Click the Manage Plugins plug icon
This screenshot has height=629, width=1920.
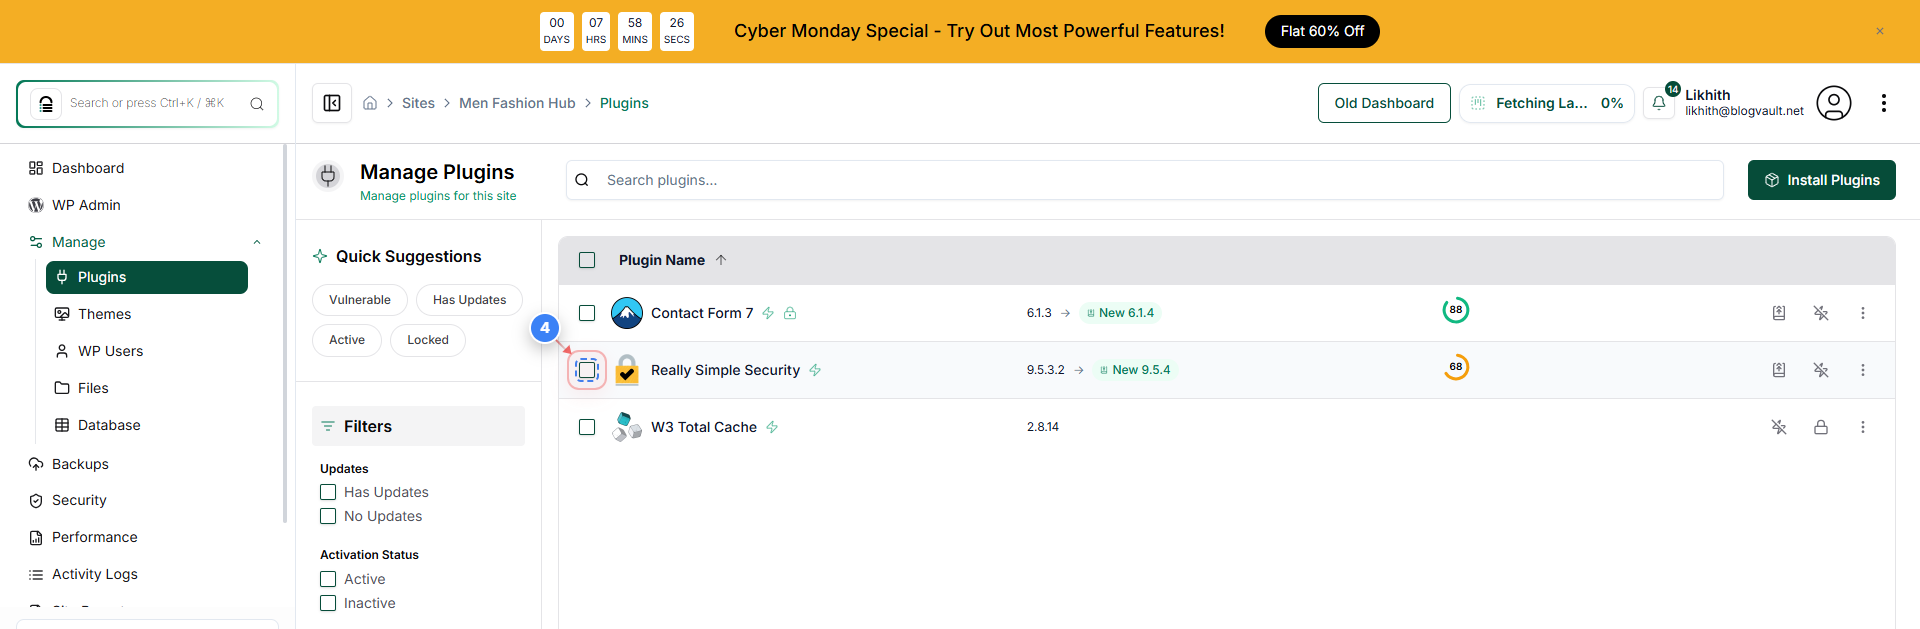point(328,176)
